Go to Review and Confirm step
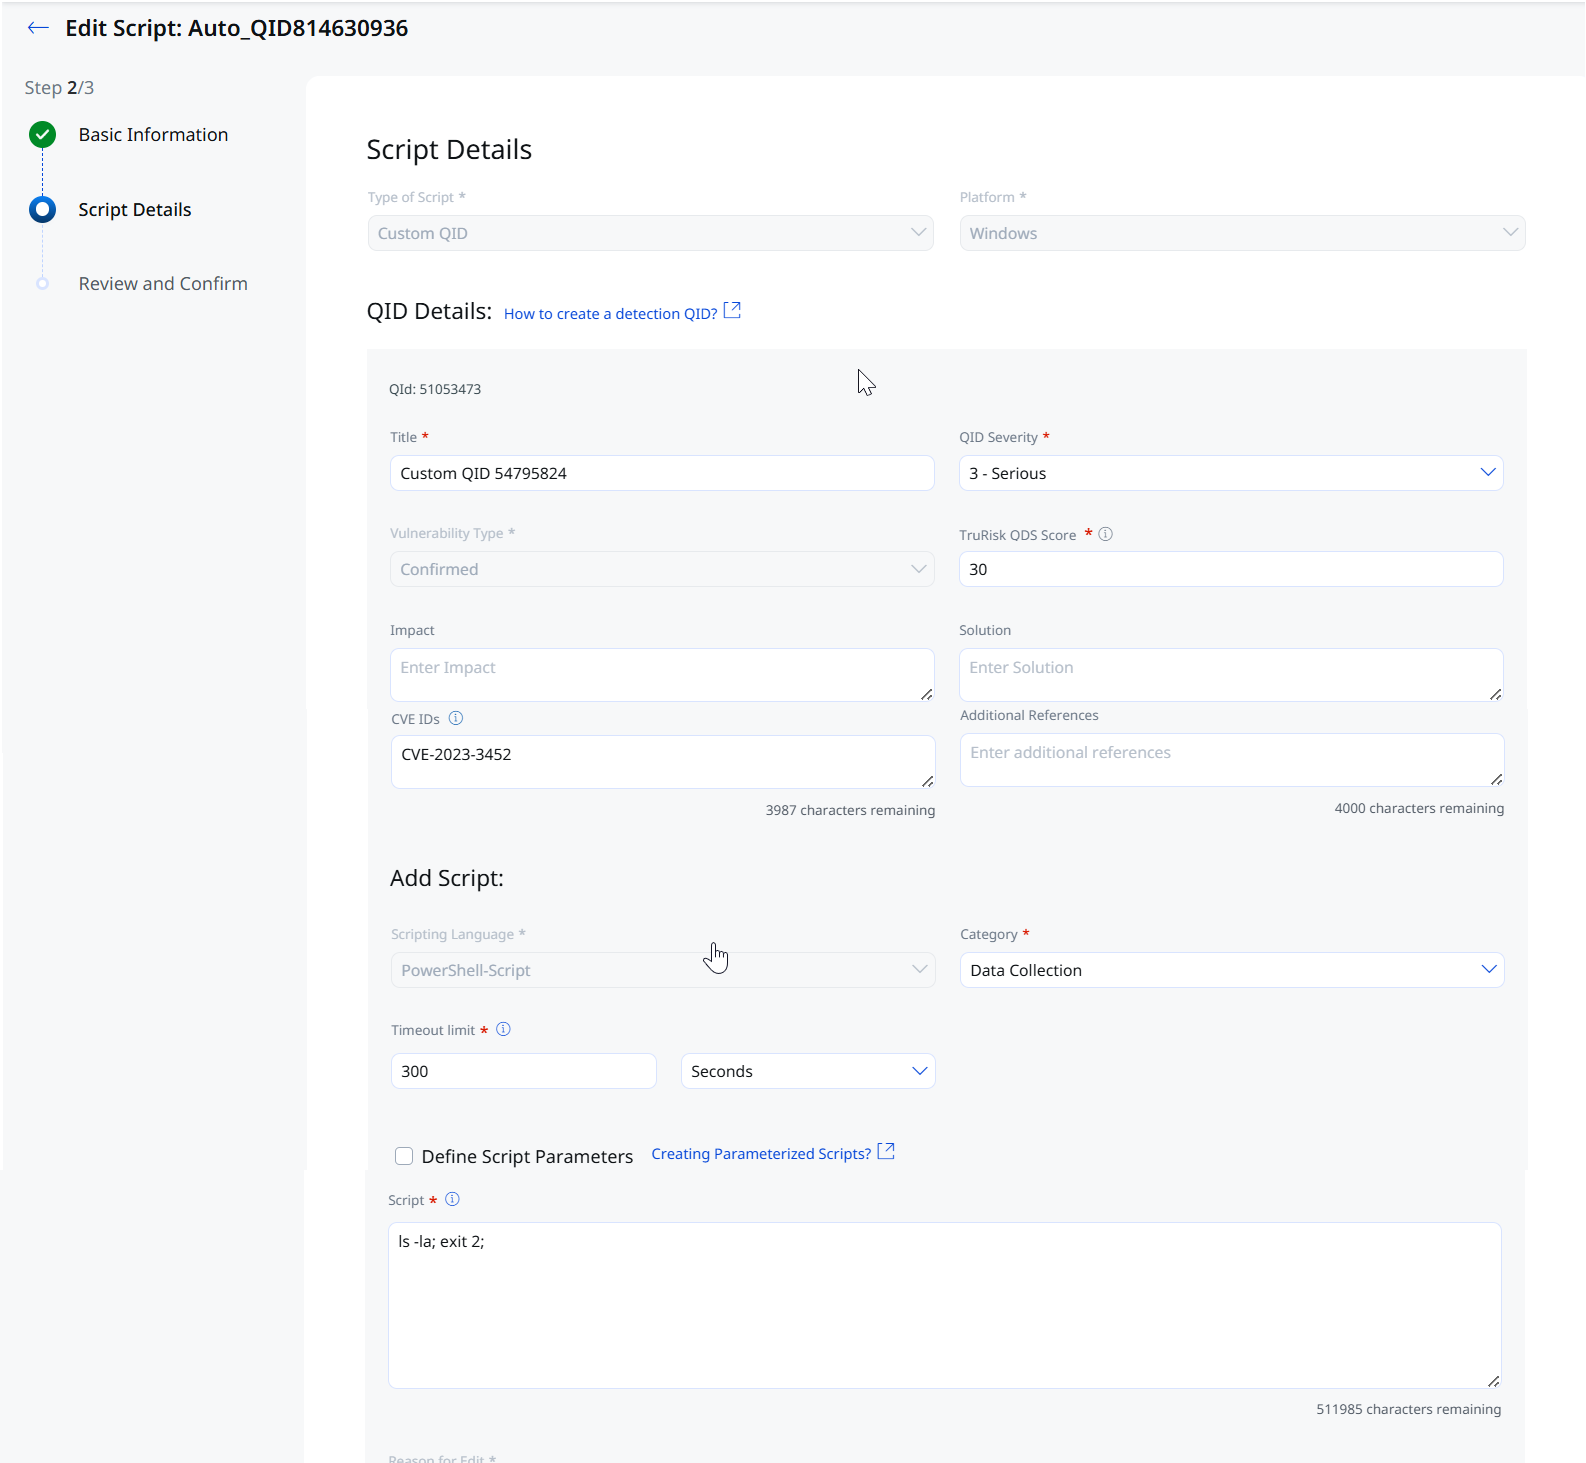Viewport: 1586px width, 1463px height. (163, 284)
